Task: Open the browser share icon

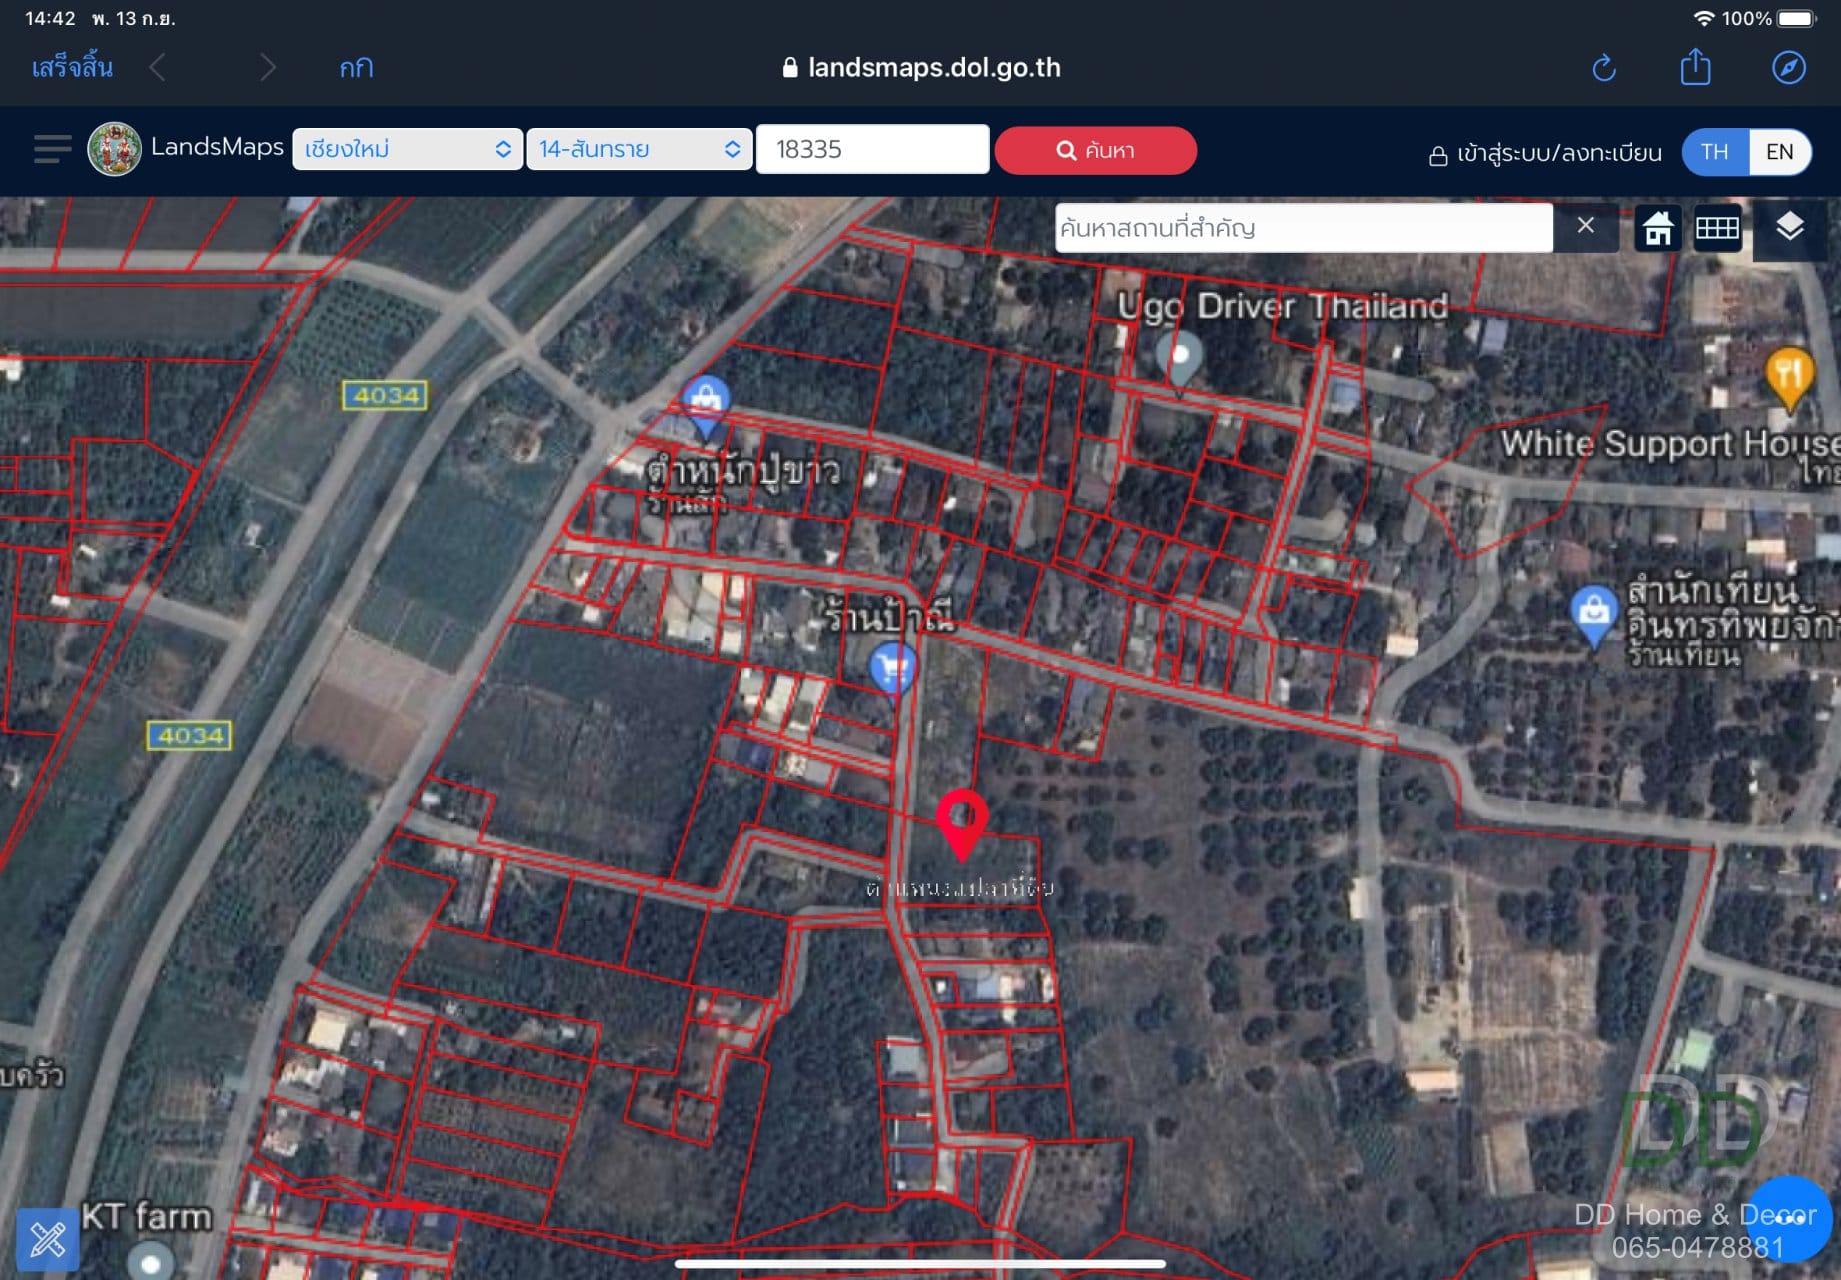Action: (1696, 67)
